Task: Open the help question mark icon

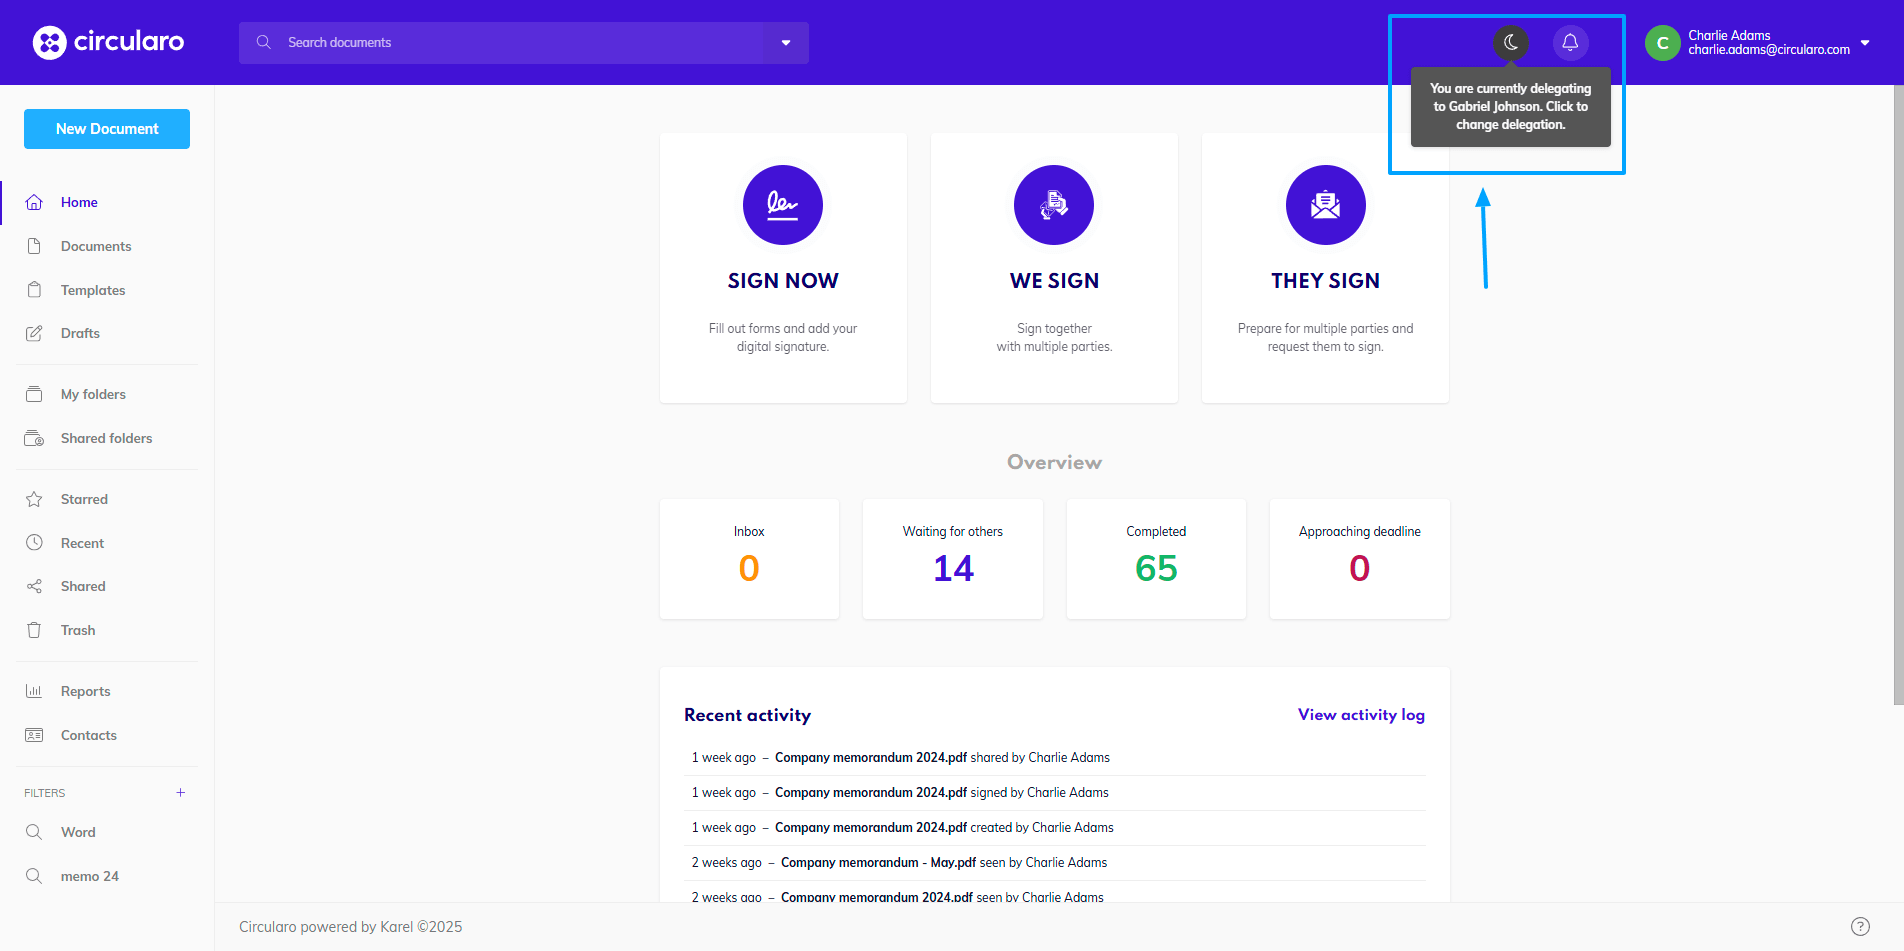Action: (1860, 926)
